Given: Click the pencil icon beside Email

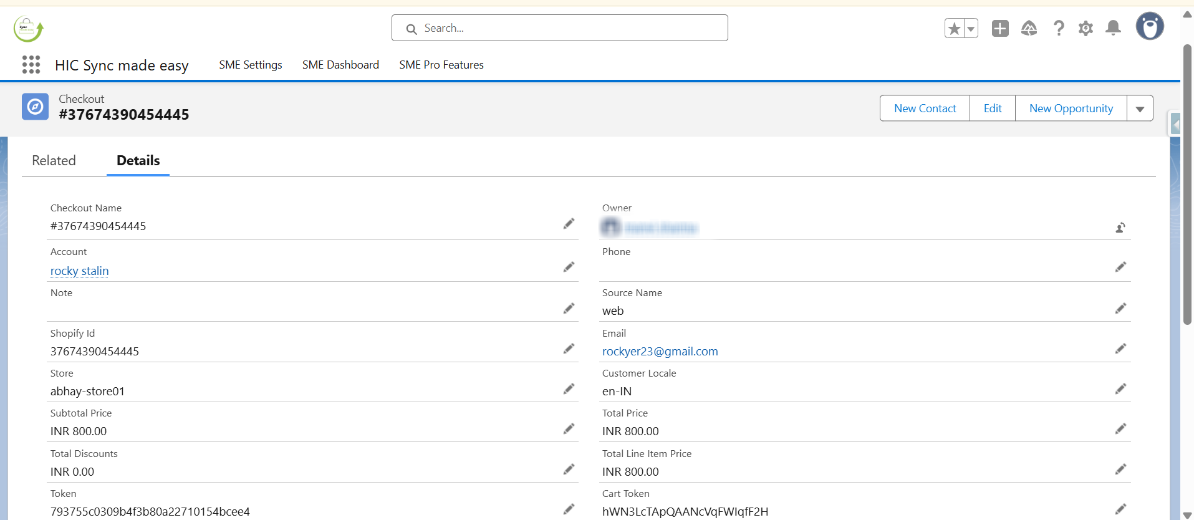Looking at the screenshot, I should [1121, 349].
